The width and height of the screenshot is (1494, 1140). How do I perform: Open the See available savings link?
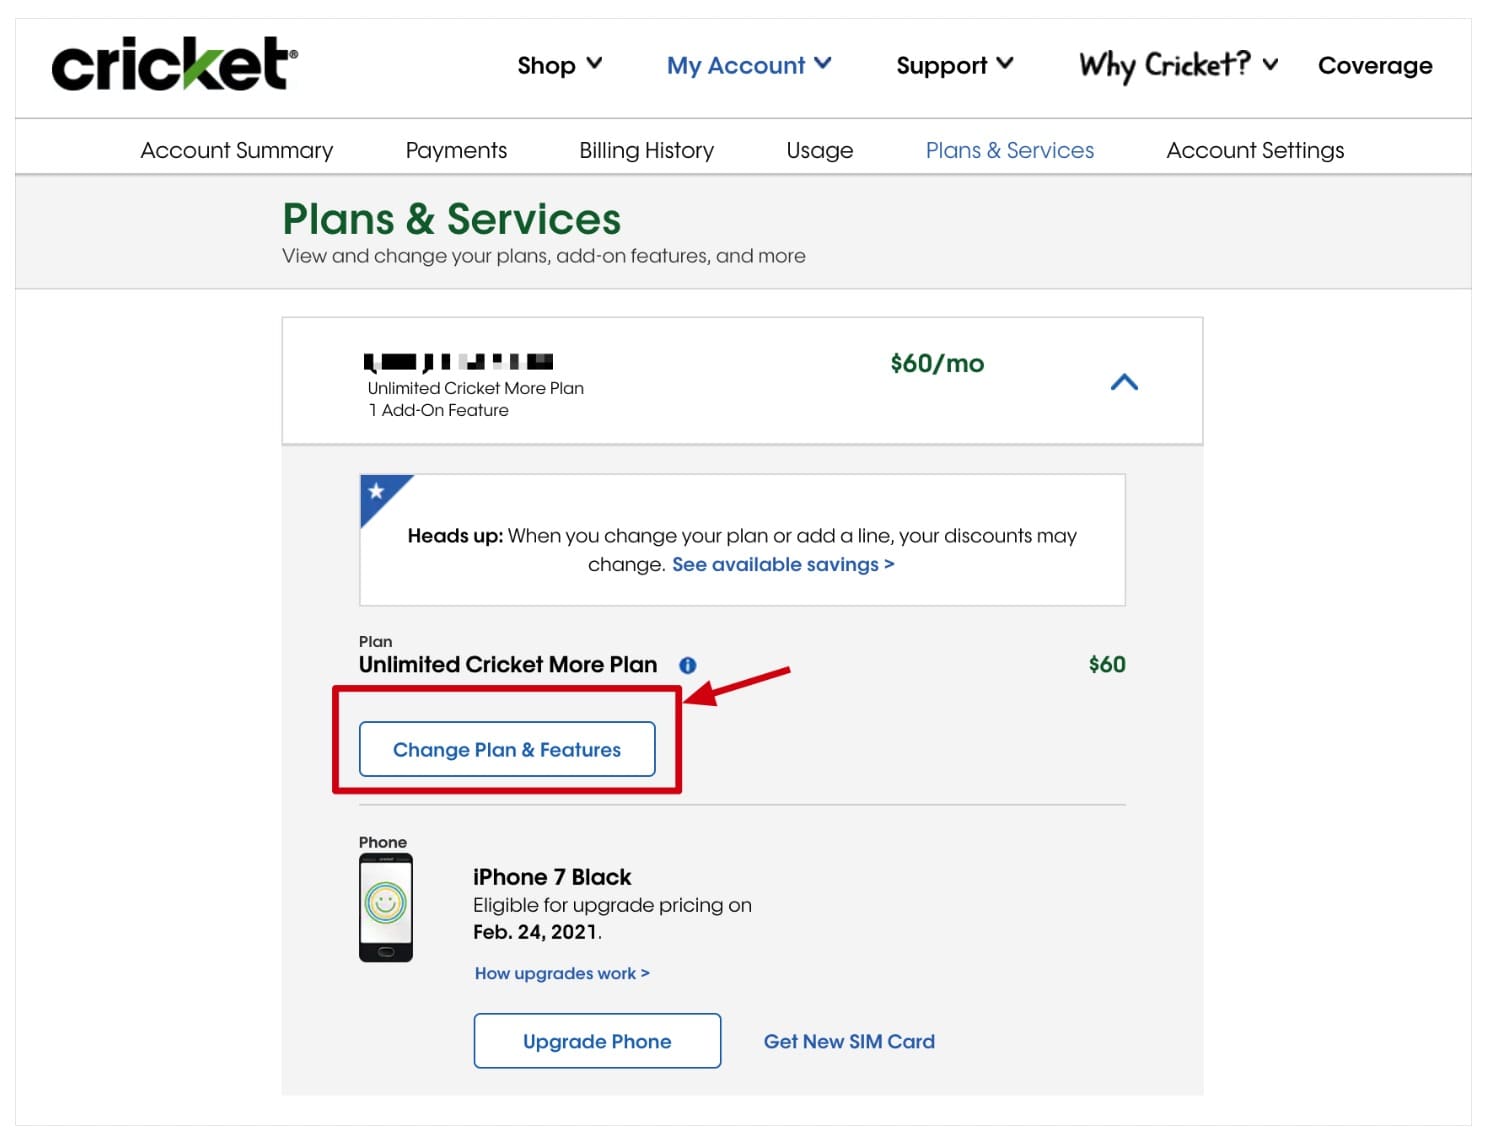tap(782, 564)
